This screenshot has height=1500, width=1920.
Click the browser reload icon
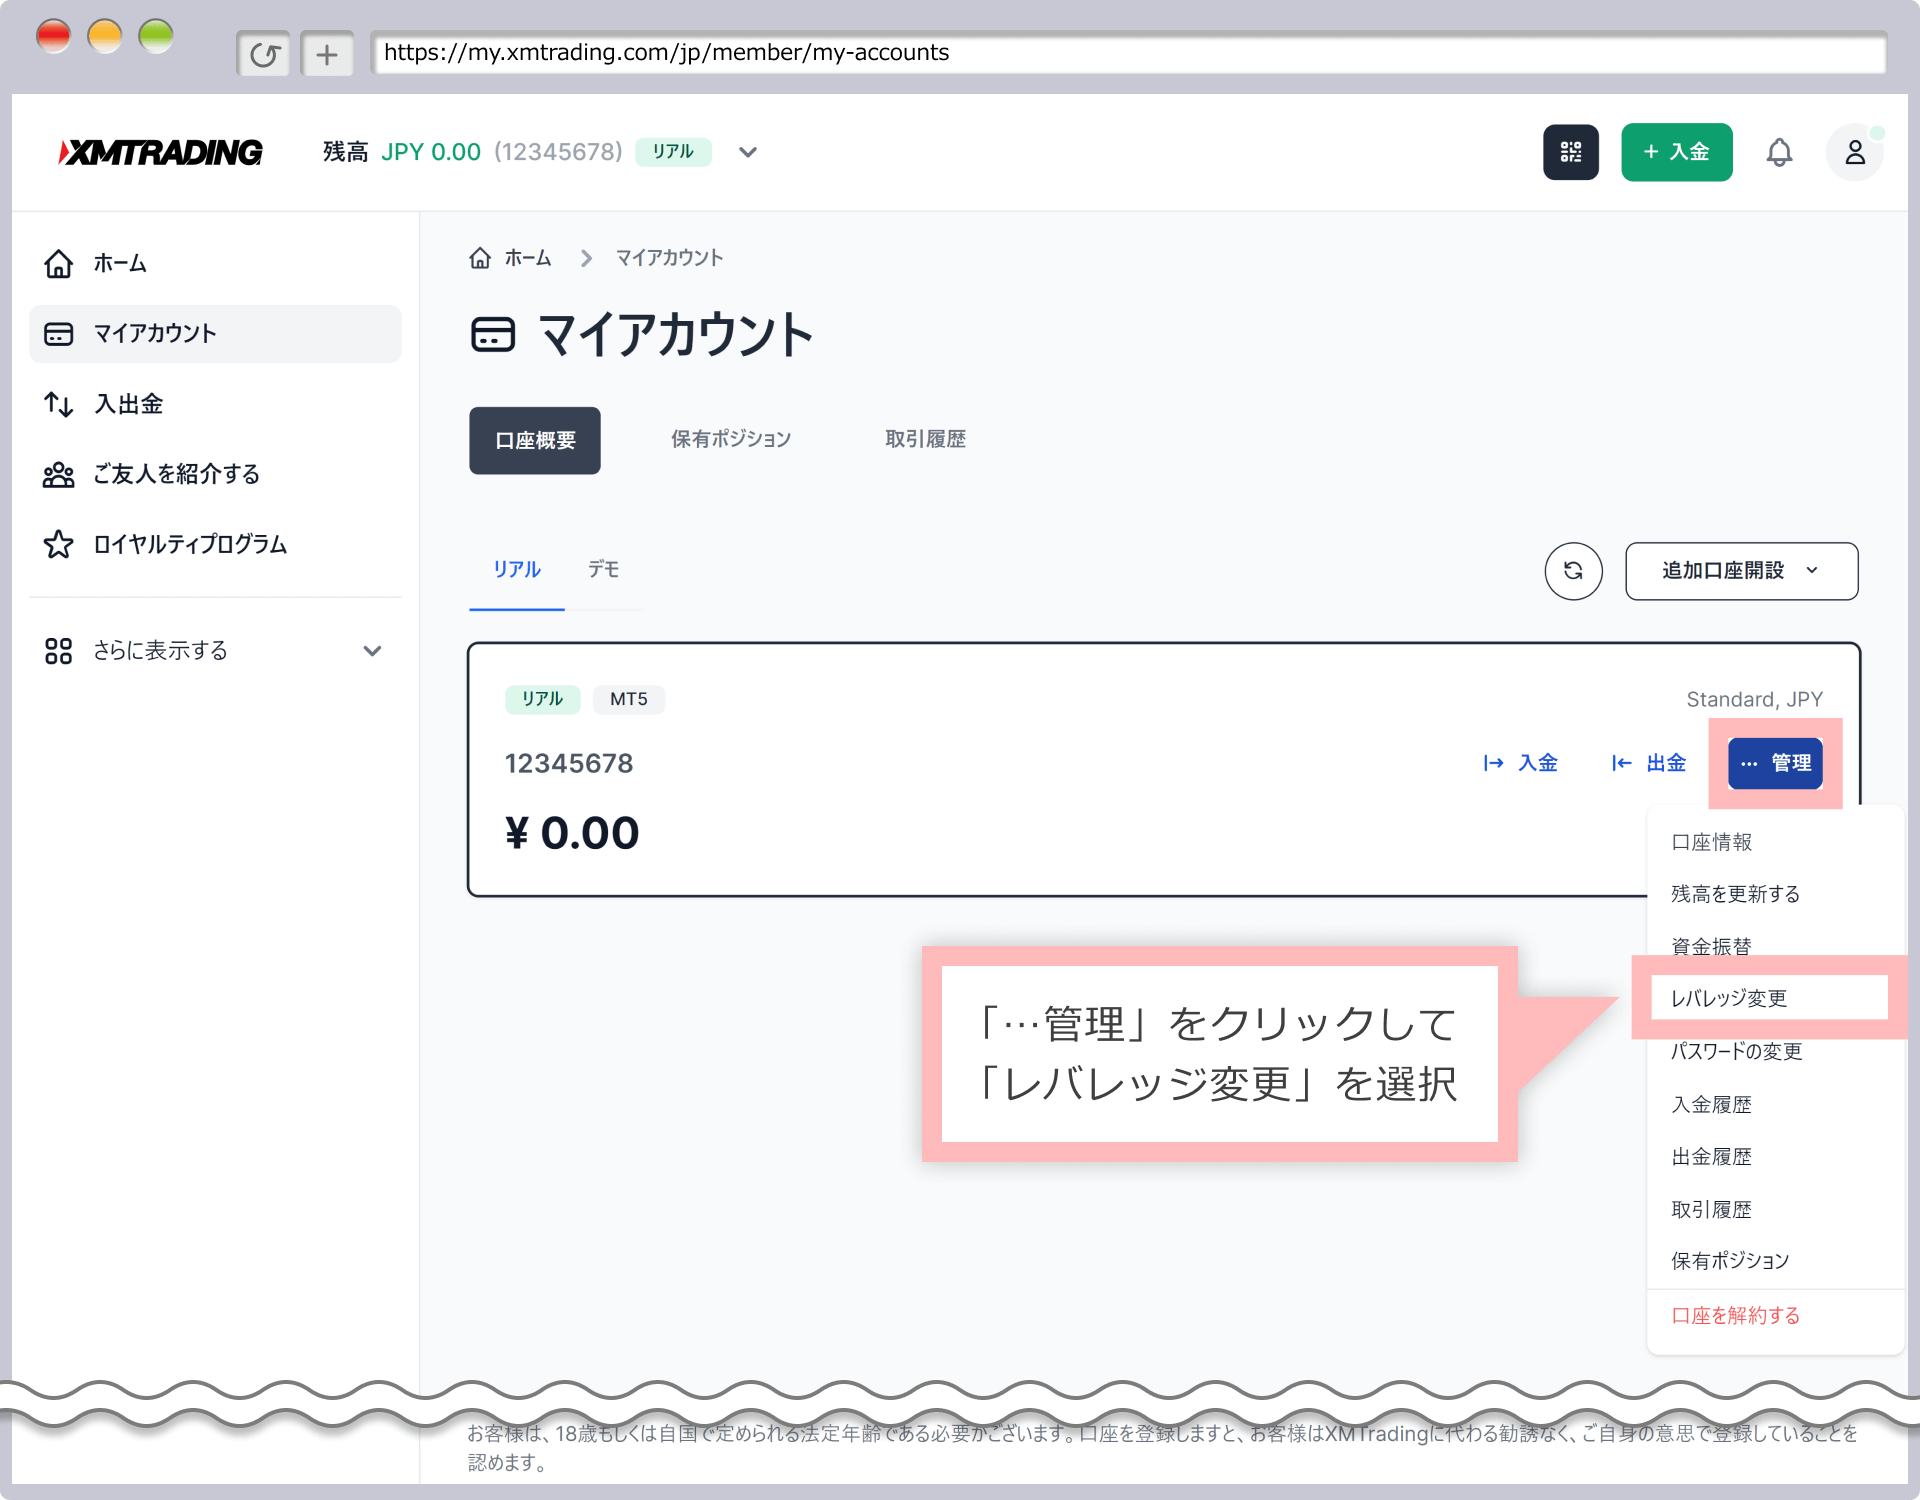tap(264, 54)
